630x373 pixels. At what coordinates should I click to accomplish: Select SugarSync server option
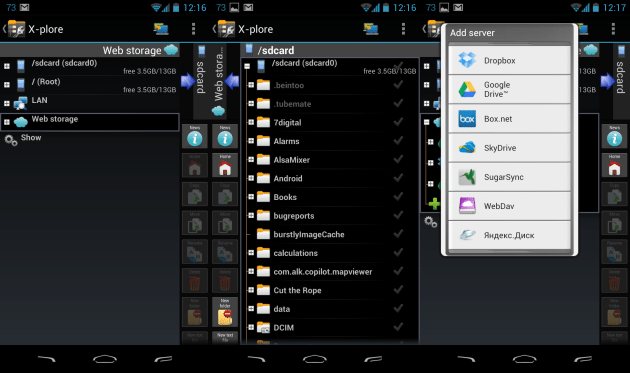(509, 177)
